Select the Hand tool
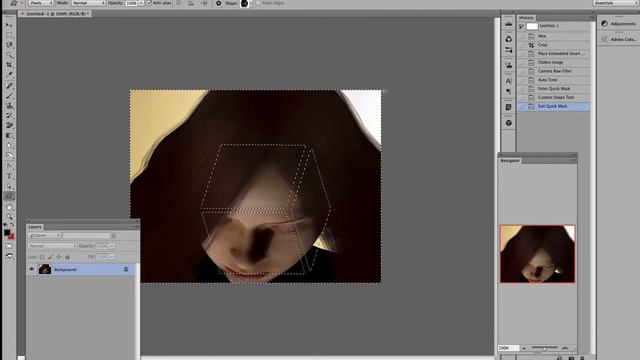The height and width of the screenshot is (360, 640). click(9, 207)
